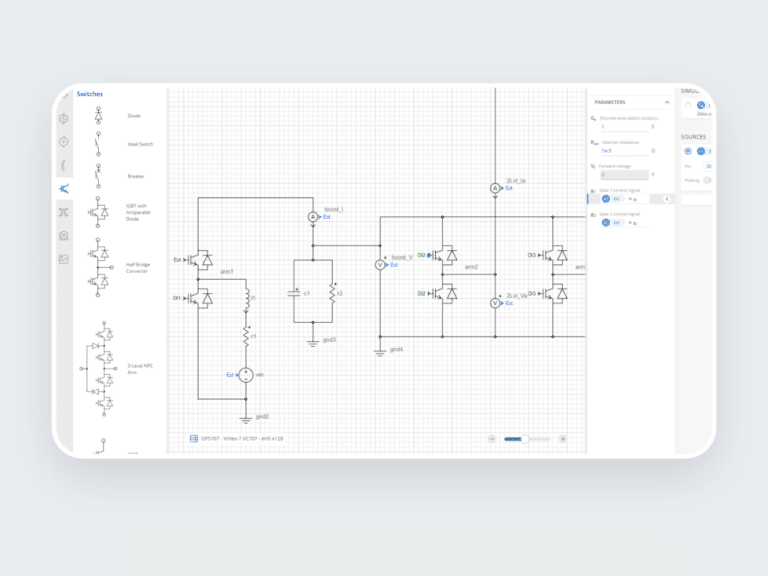Pick the Half Bridge Converter component
This screenshot has width=768, height=576.
pos(100,267)
